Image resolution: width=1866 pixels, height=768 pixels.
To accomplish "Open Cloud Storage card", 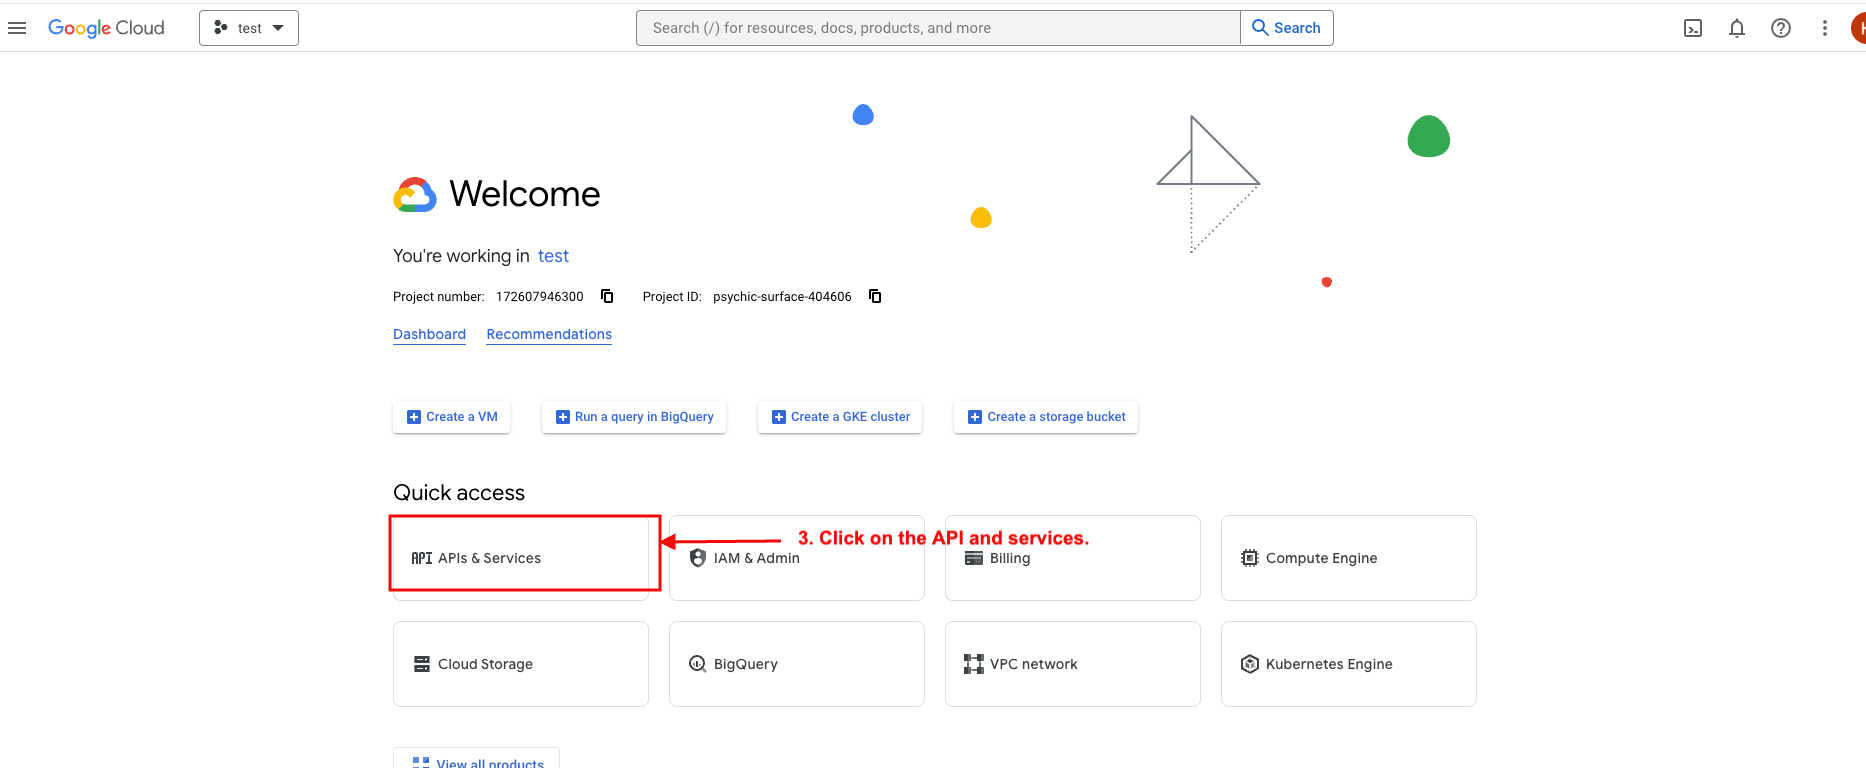I will 521,664.
